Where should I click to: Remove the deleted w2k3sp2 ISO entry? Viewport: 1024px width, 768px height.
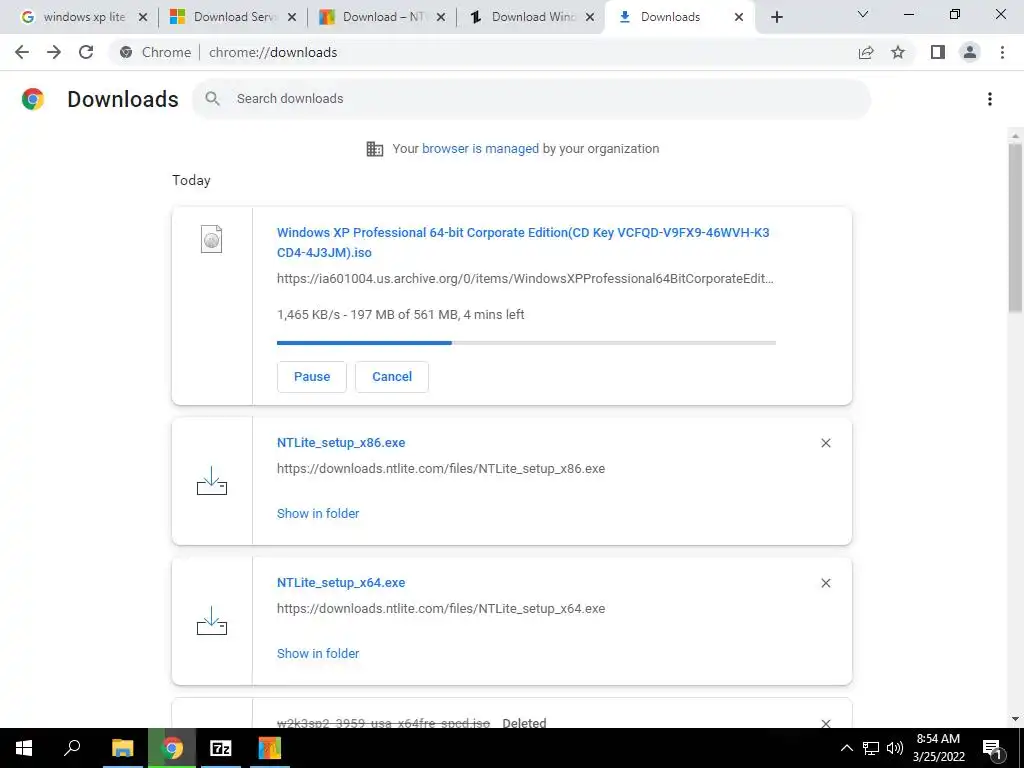click(825, 723)
